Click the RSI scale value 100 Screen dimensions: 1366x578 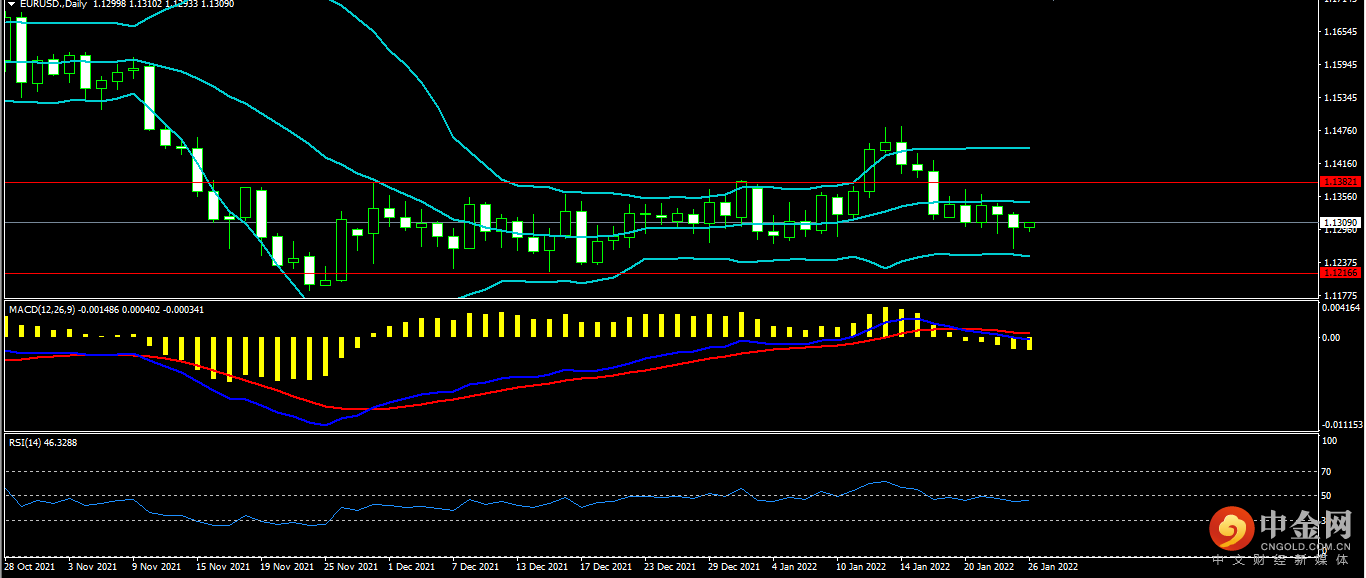pyautogui.click(x=1330, y=440)
